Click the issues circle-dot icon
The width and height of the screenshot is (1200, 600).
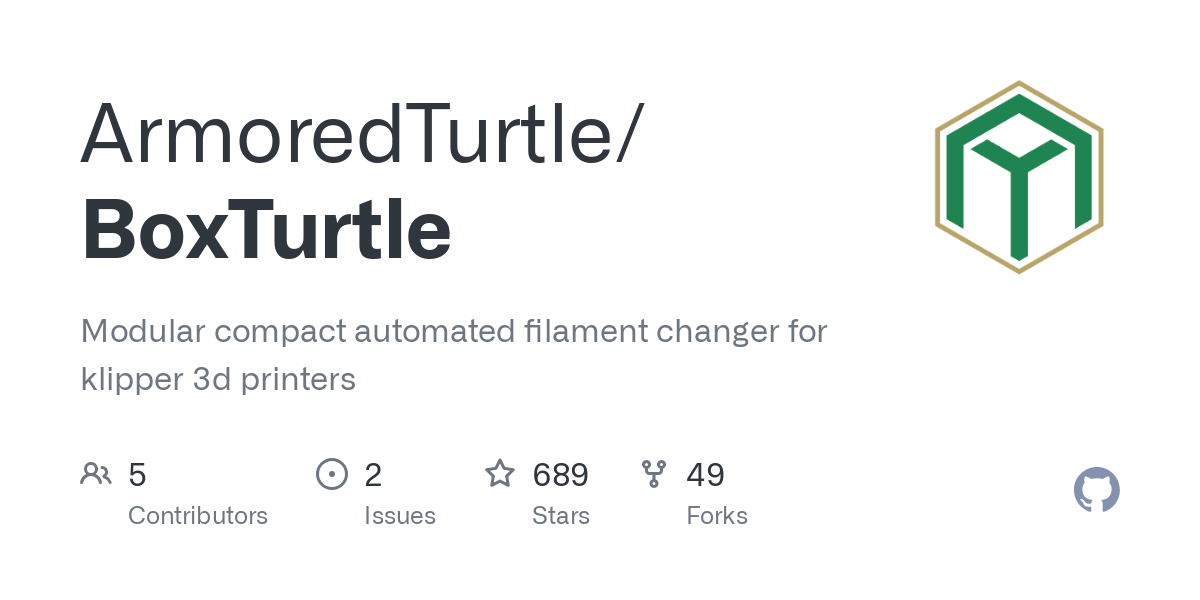332,474
